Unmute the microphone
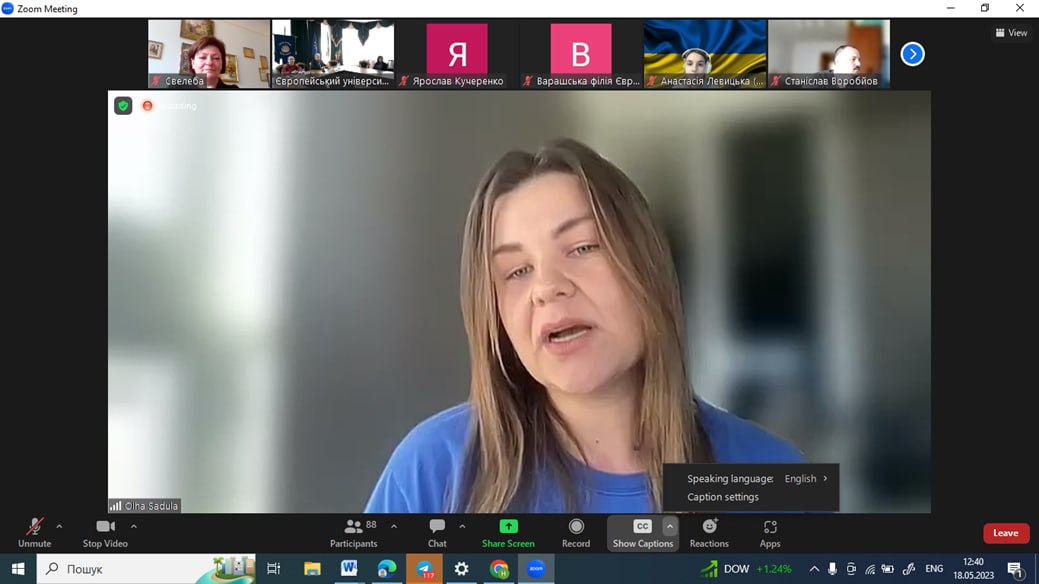 pyautogui.click(x=34, y=533)
